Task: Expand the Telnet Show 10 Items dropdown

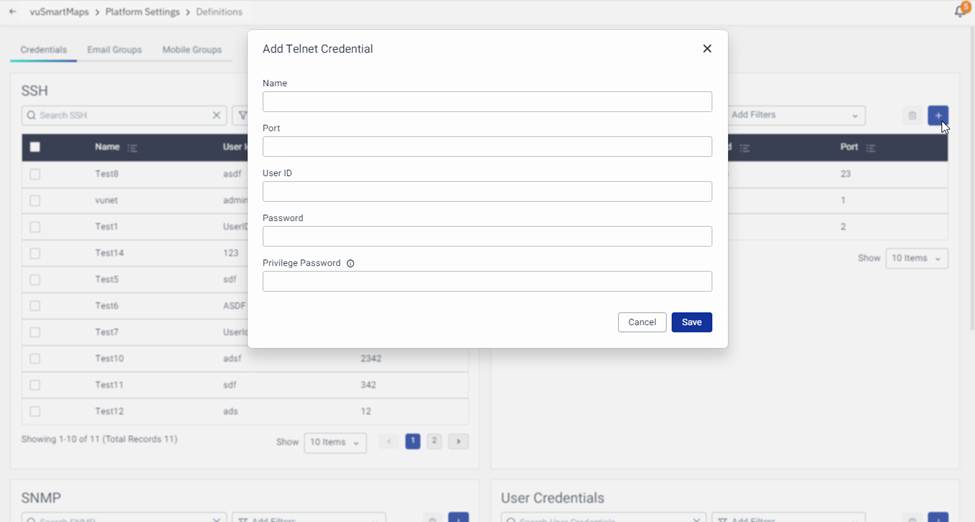Action: click(916, 258)
